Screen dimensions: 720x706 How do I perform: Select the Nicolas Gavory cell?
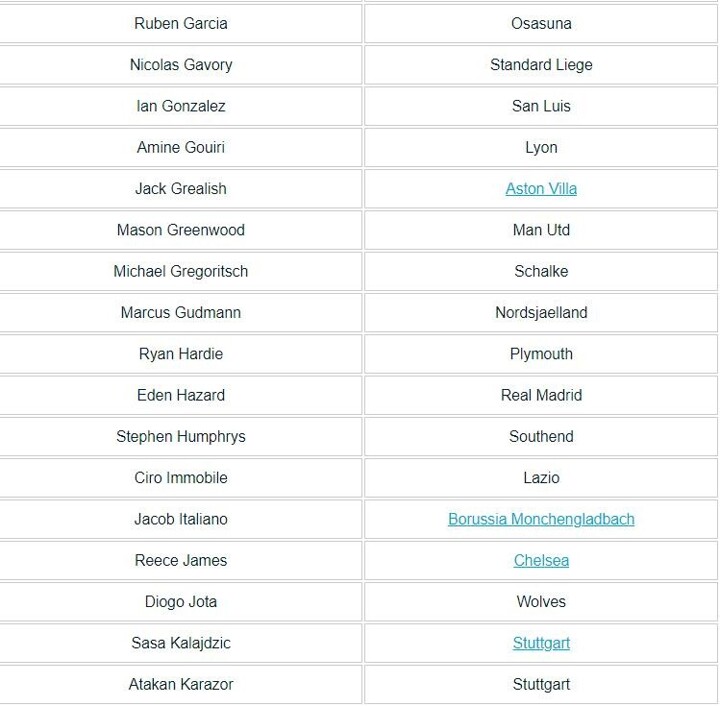tap(181, 65)
